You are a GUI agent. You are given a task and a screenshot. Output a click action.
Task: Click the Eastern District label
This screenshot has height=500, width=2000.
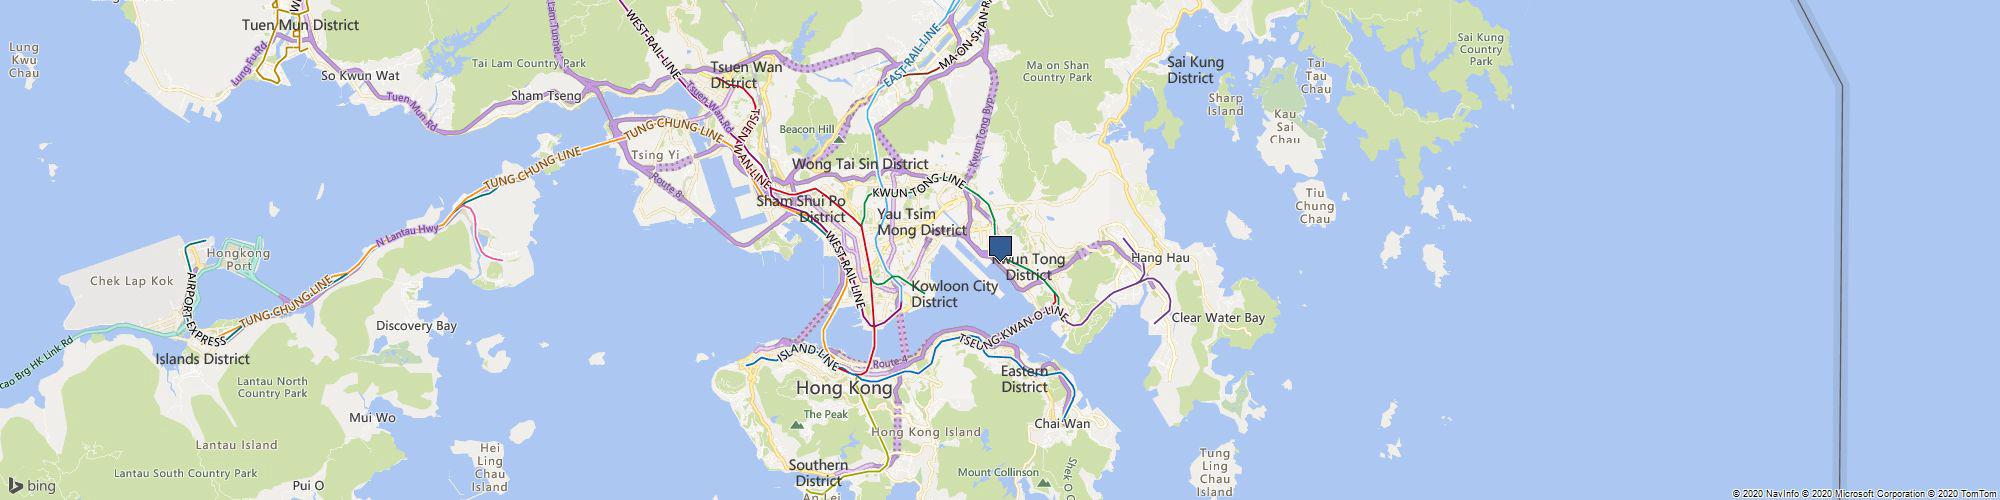[1025, 379]
